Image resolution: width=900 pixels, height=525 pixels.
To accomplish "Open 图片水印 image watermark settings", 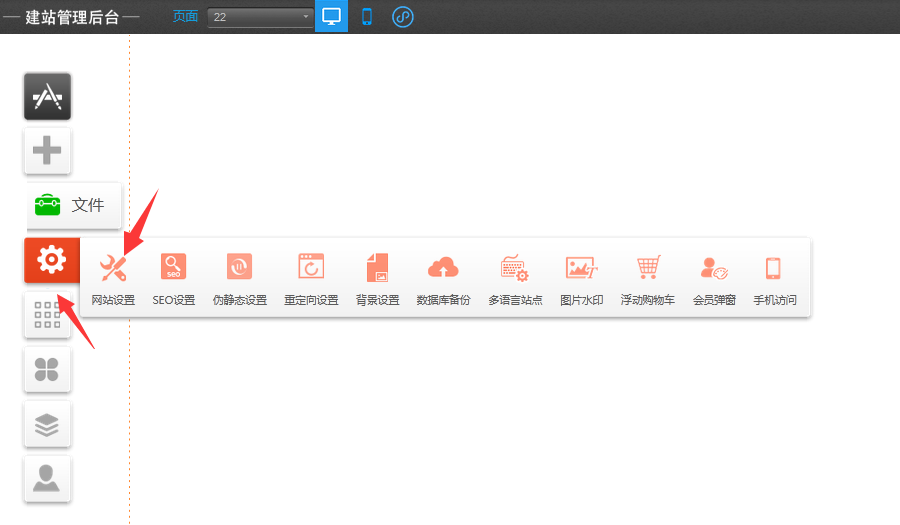I will tap(581, 277).
